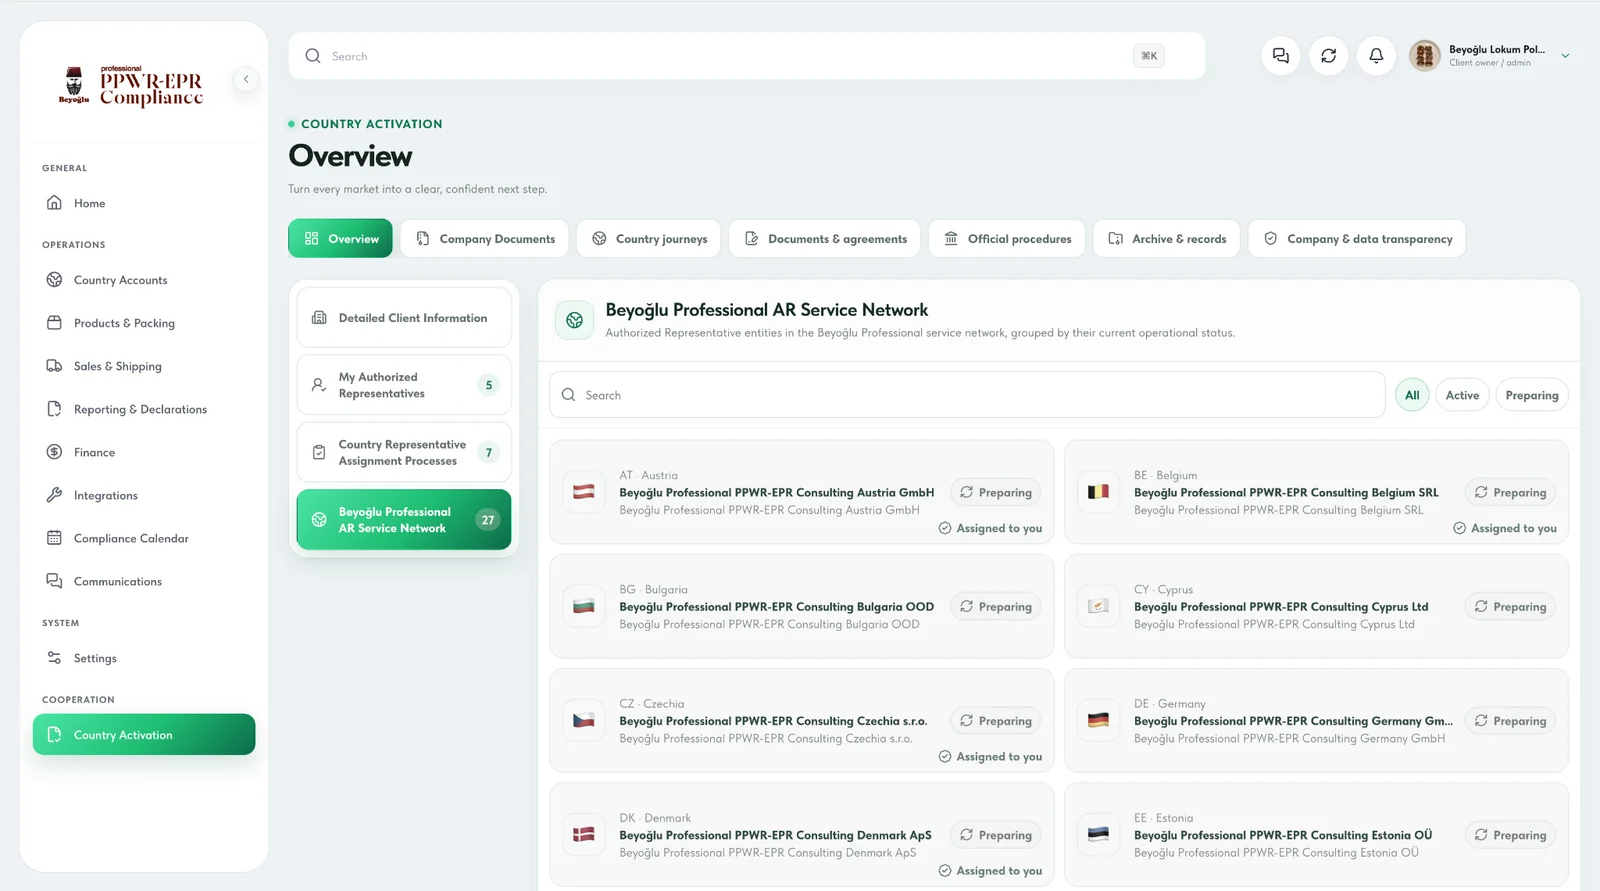
Task: Open Documents & agreements tab
Action: [825, 239]
